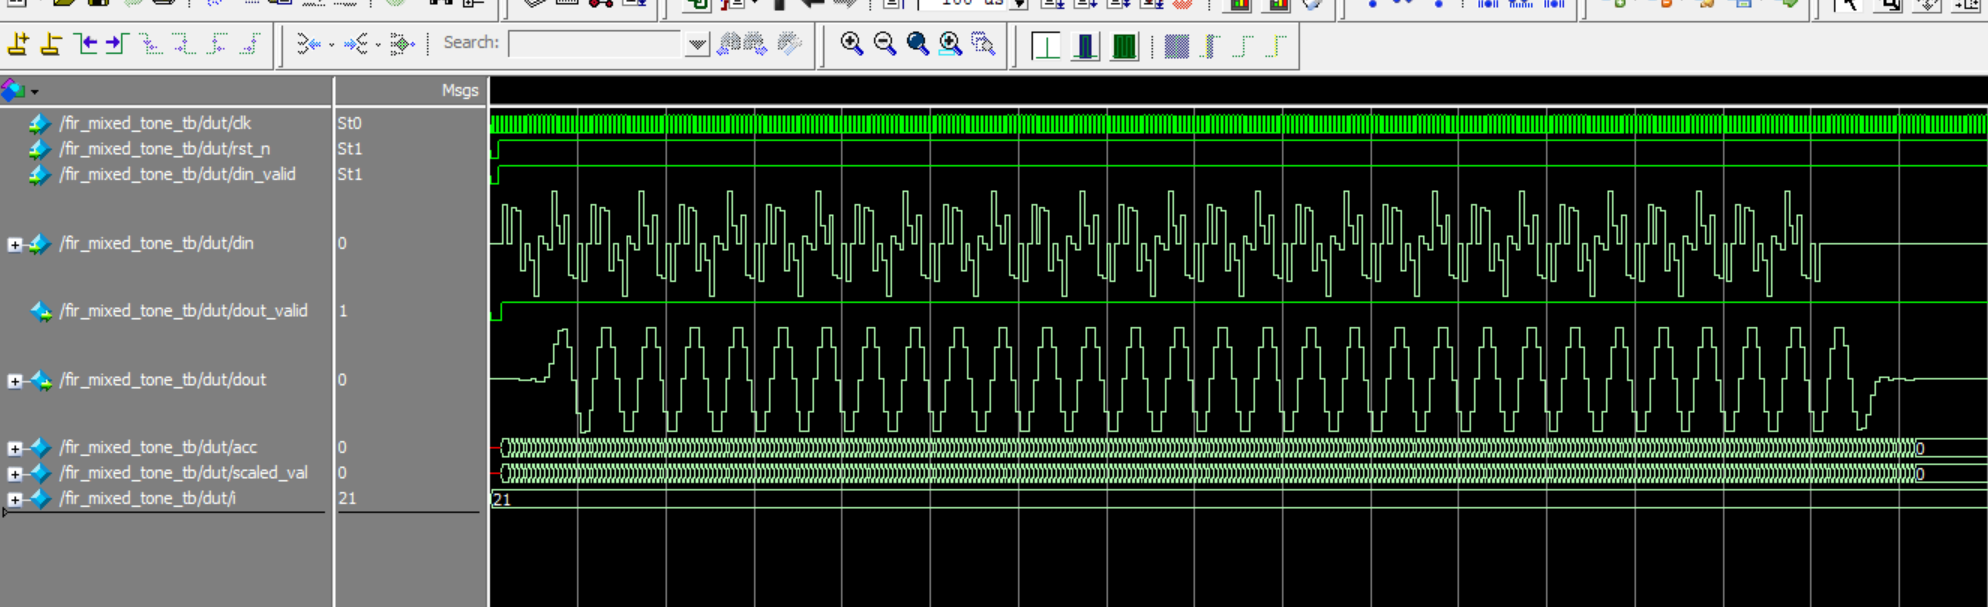1988x607 pixels.
Task: Click the blue grid wave format icon
Action: tap(1177, 46)
